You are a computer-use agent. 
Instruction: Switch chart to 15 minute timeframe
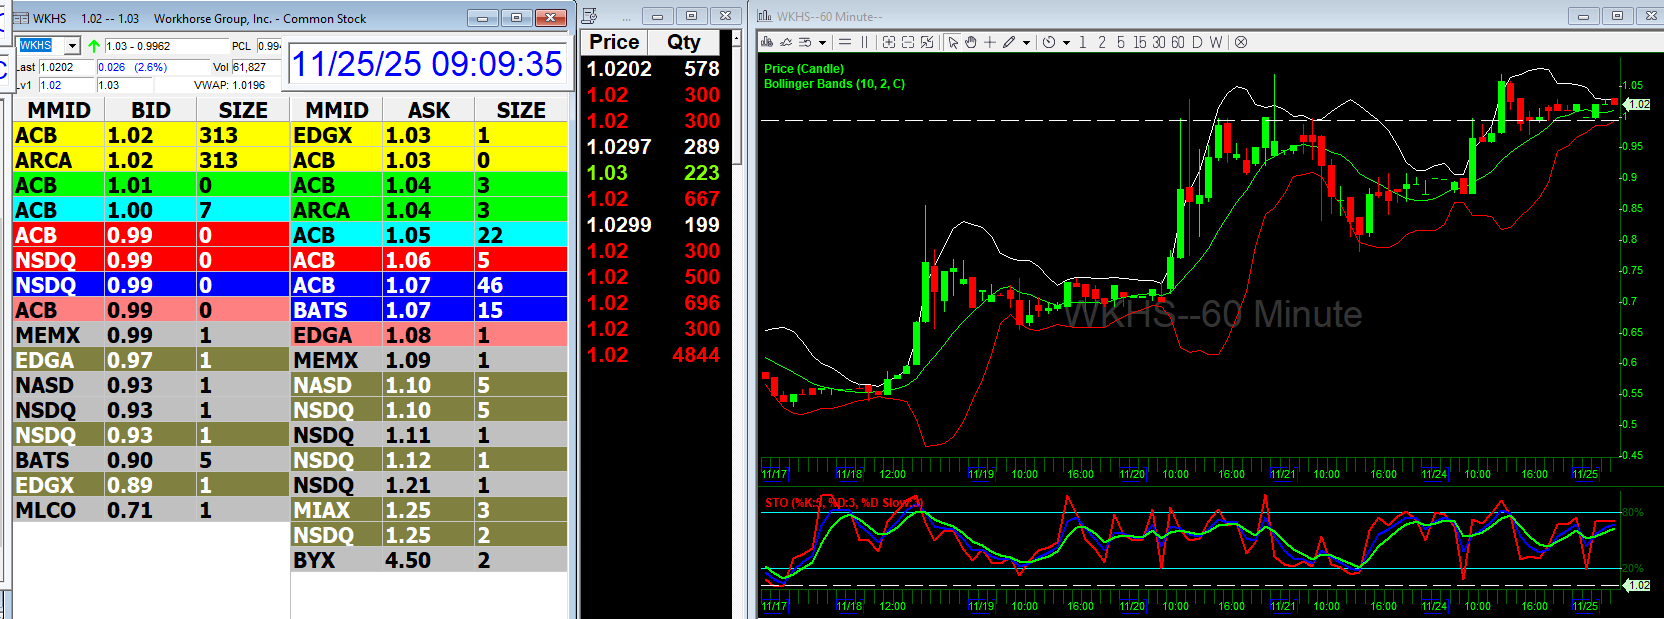(x=1139, y=42)
